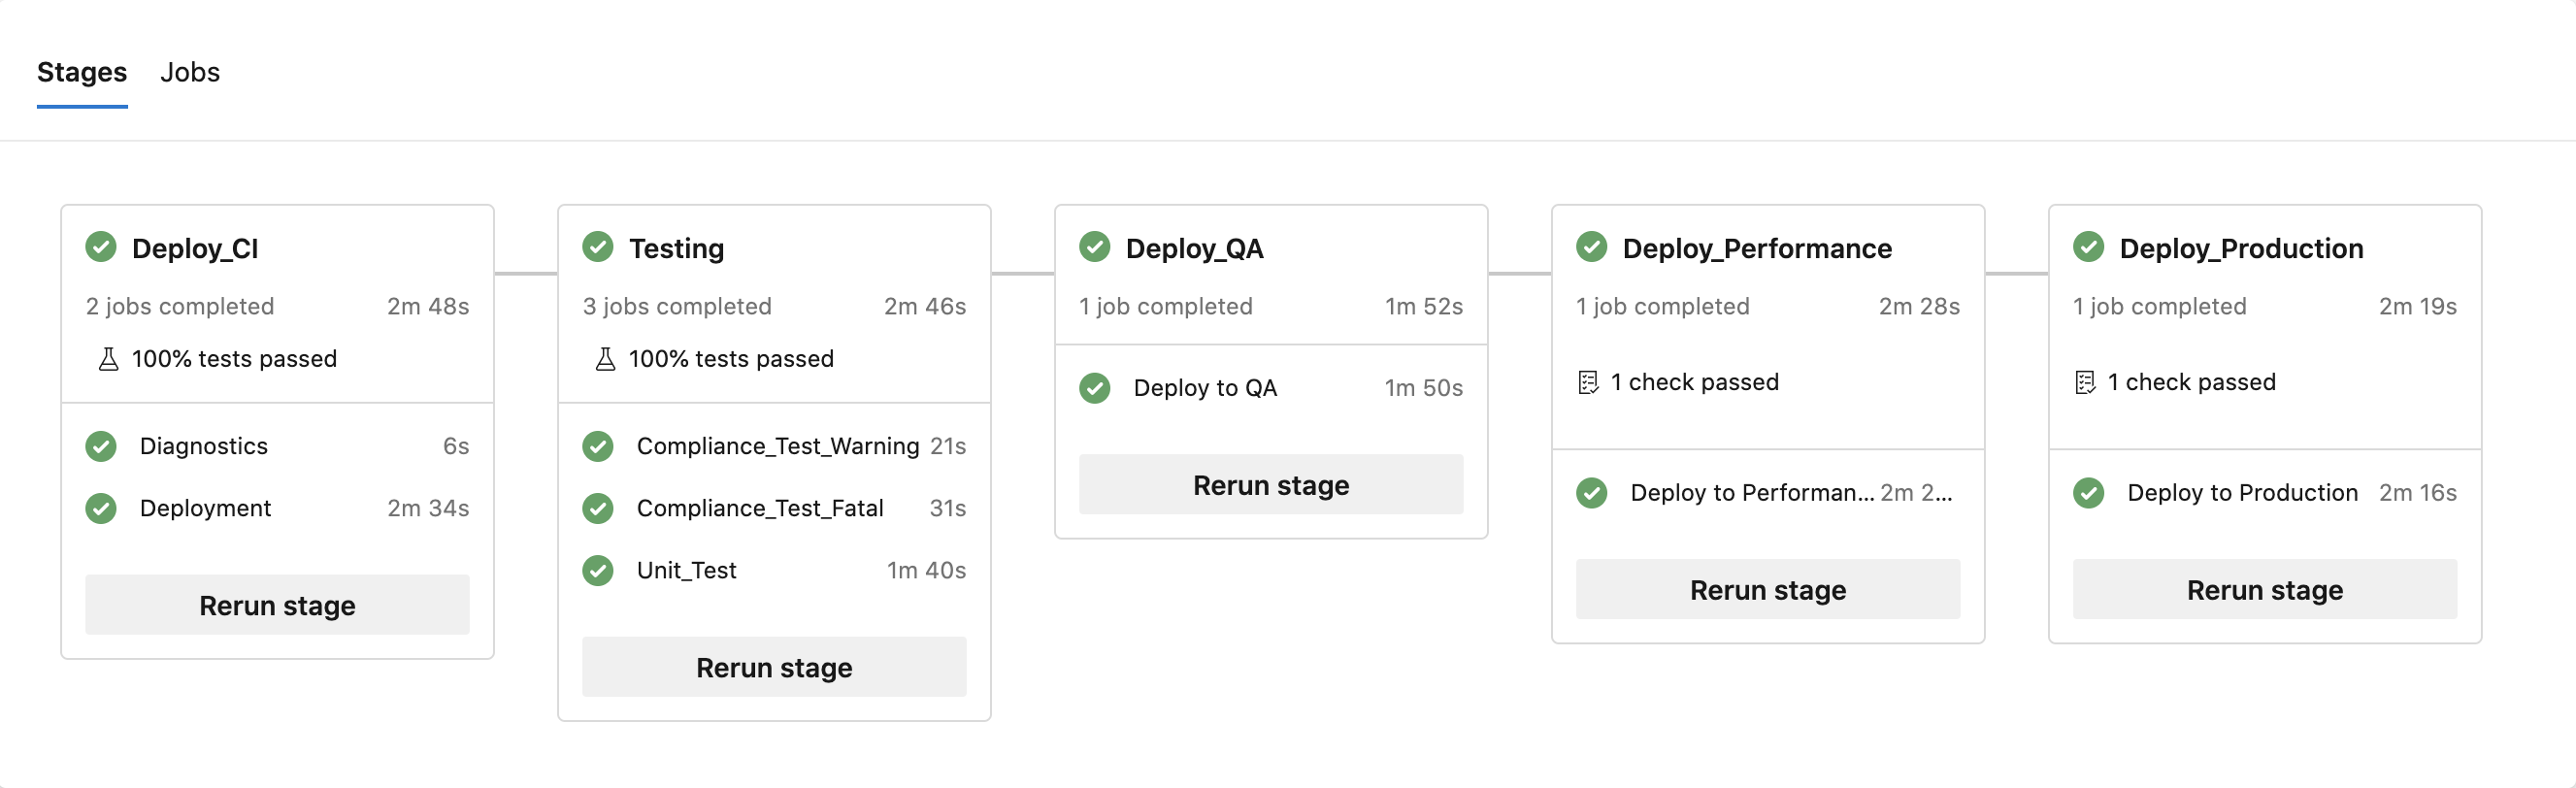Click checklist icon in Deploy_Production card
The height and width of the screenshot is (788, 2576).
pyautogui.click(x=2085, y=382)
